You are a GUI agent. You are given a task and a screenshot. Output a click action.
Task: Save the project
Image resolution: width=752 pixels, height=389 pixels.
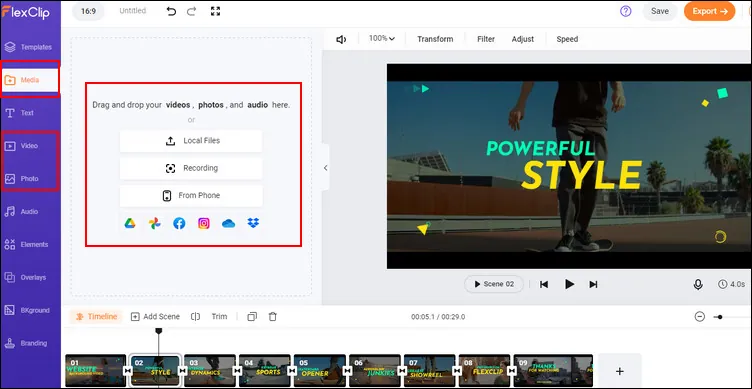click(x=659, y=12)
